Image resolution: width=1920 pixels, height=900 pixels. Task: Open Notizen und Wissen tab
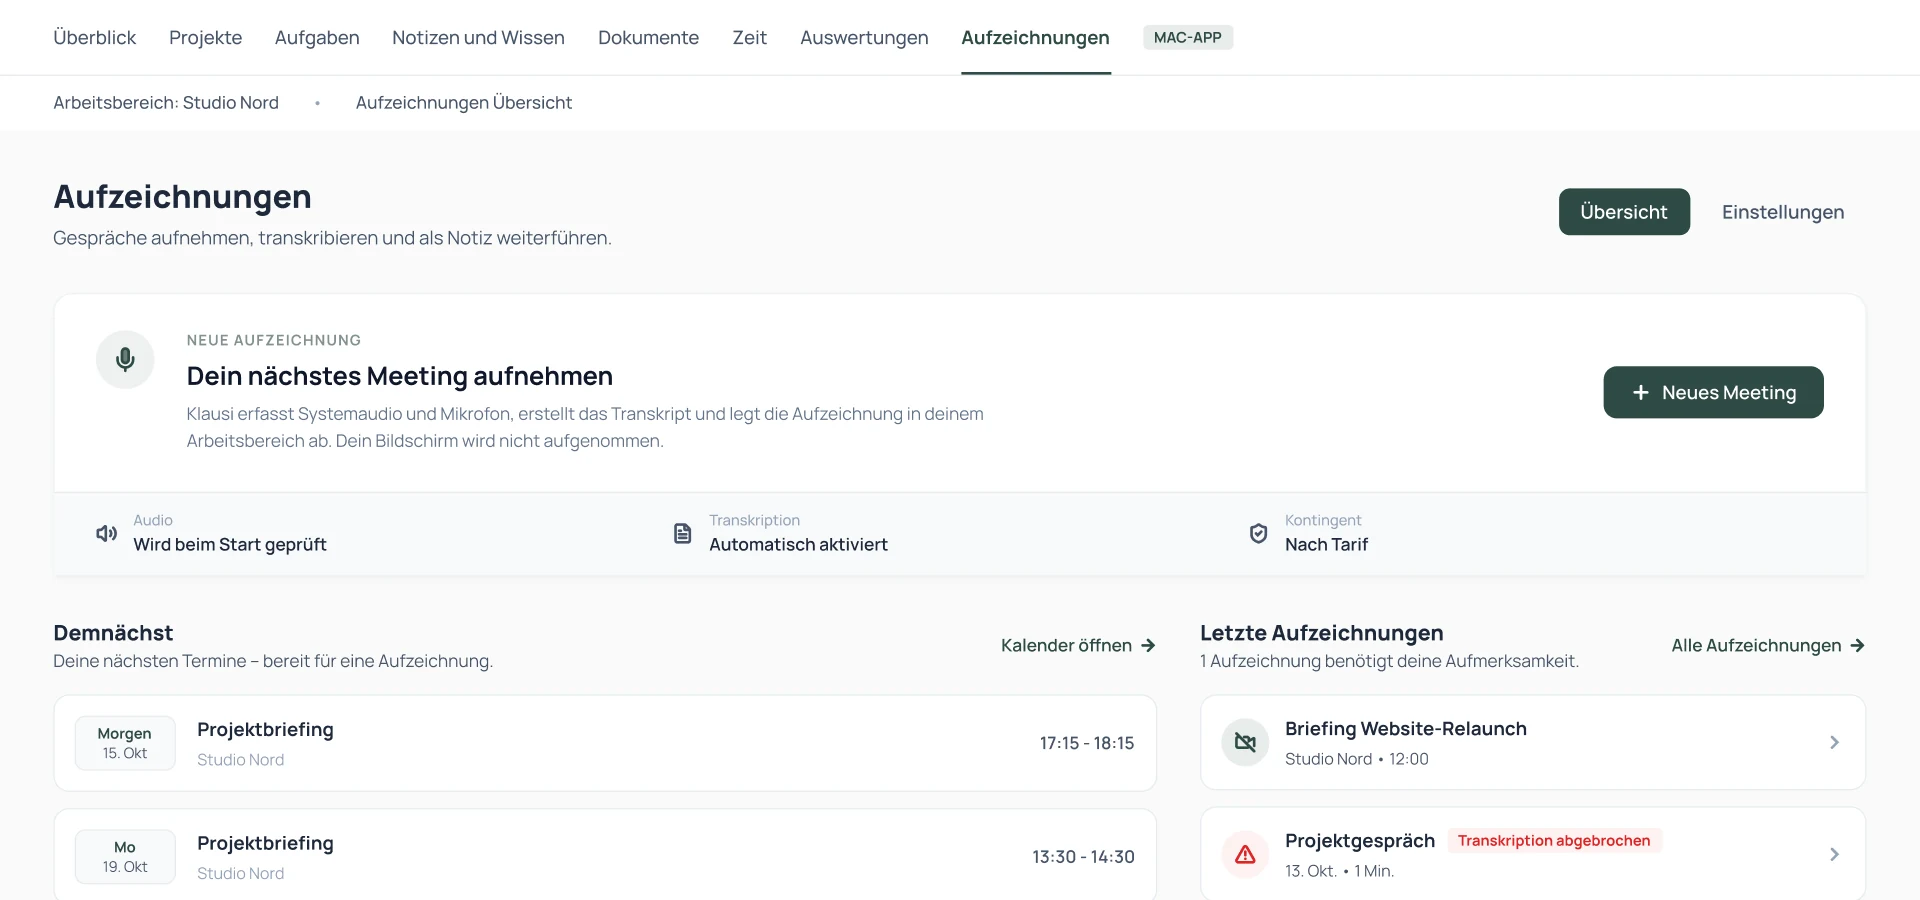click(x=478, y=37)
